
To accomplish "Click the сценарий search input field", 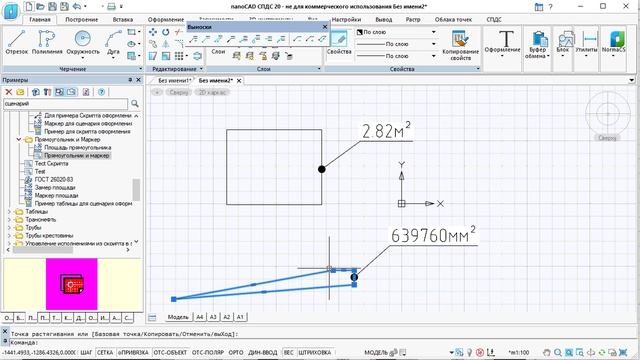I will (x=65, y=104).
